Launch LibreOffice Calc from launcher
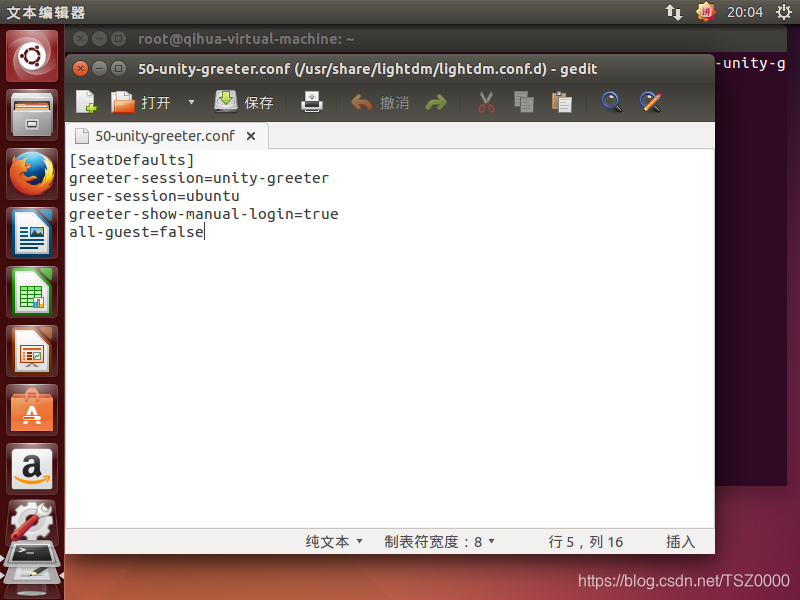The width and height of the screenshot is (800, 600). tap(32, 292)
